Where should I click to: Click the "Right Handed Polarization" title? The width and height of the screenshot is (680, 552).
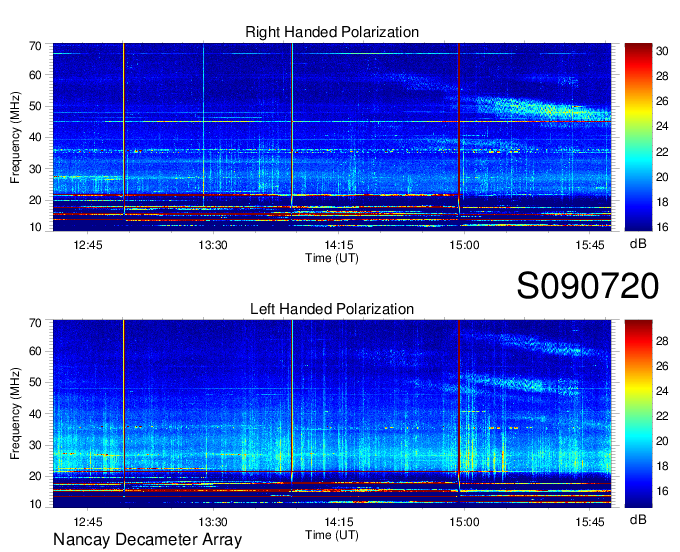point(332,32)
